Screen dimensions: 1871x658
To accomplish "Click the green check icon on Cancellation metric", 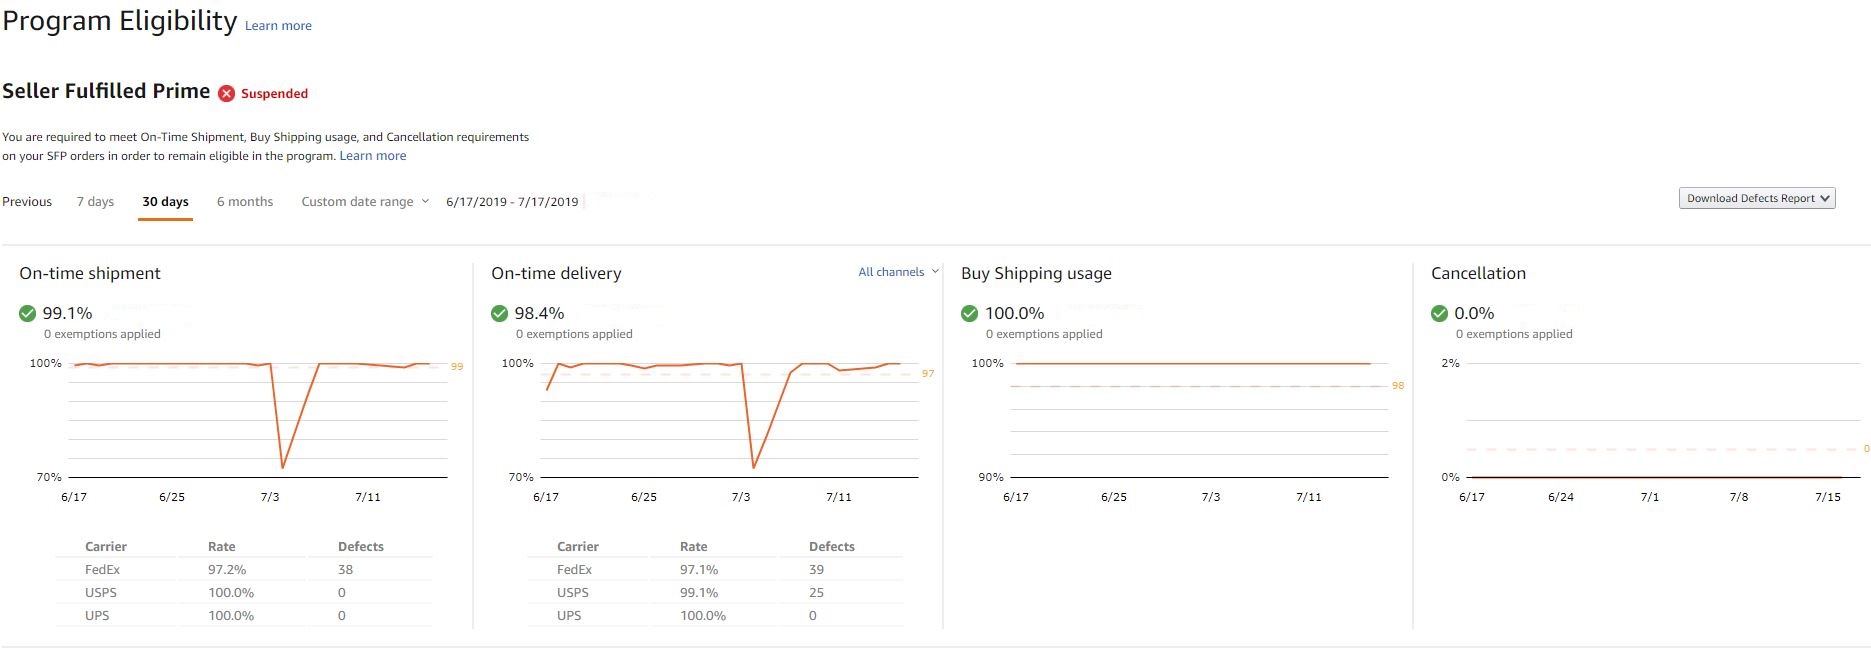I will point(1440,313).
